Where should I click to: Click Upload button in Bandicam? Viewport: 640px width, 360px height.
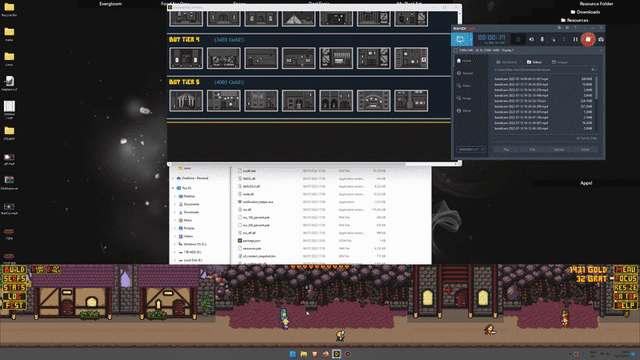(x=558, y=149)
